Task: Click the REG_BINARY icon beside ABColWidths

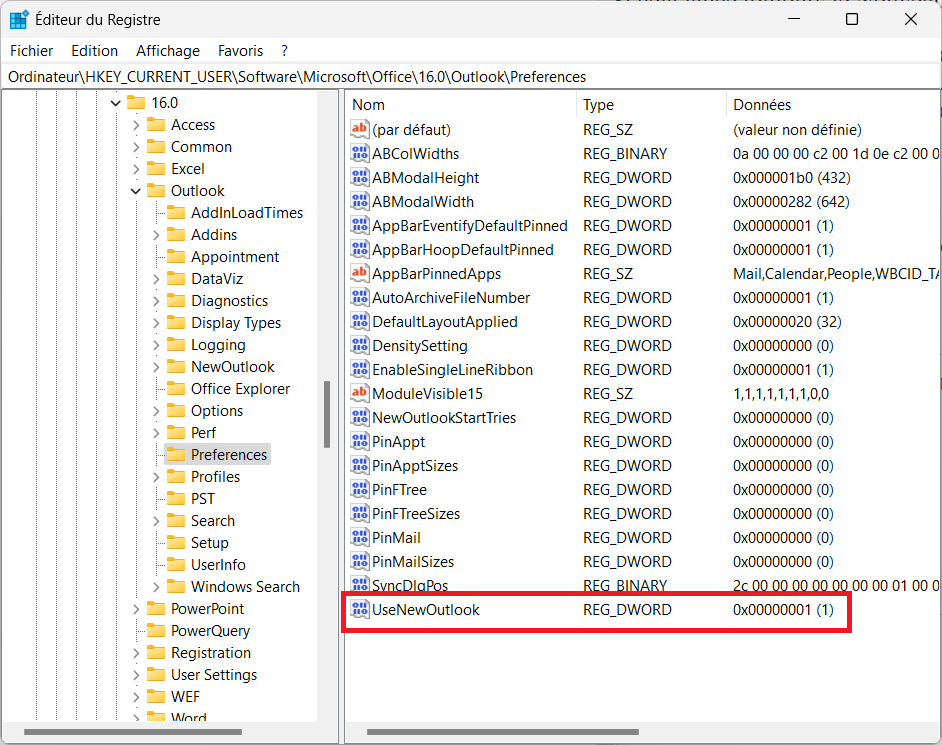Action: click(360, 153)
